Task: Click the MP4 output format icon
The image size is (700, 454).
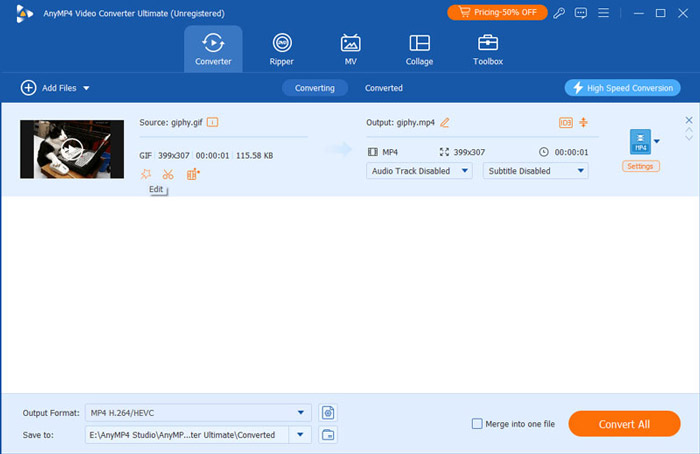Action: [640, 142]
